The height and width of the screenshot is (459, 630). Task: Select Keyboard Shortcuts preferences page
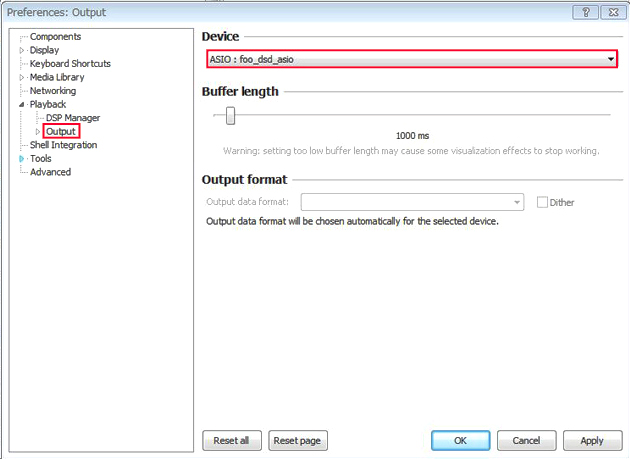click(x=70, y=63)
